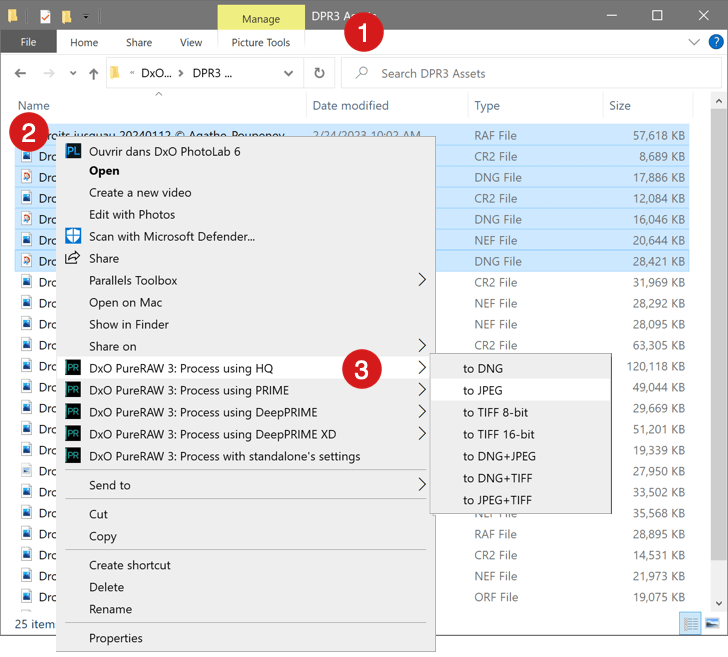Screen dimensions: 728x657
Task: Open the File ribbon tab
Action: coord(28,42)
